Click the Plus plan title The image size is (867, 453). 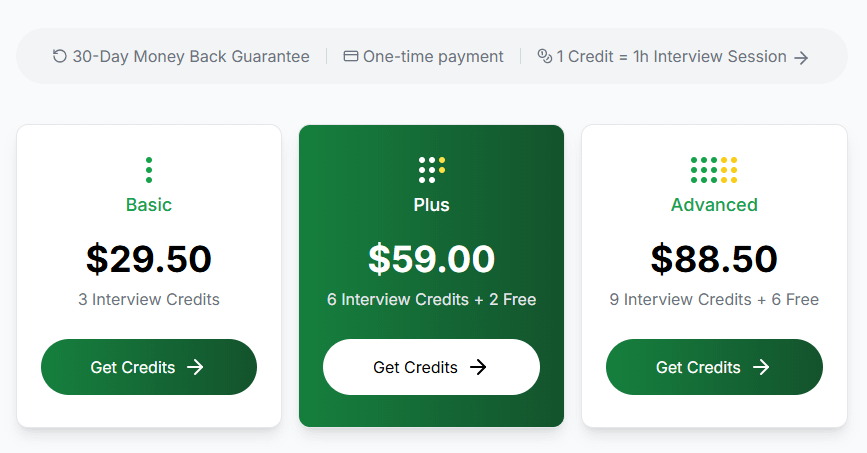point(431,205)
